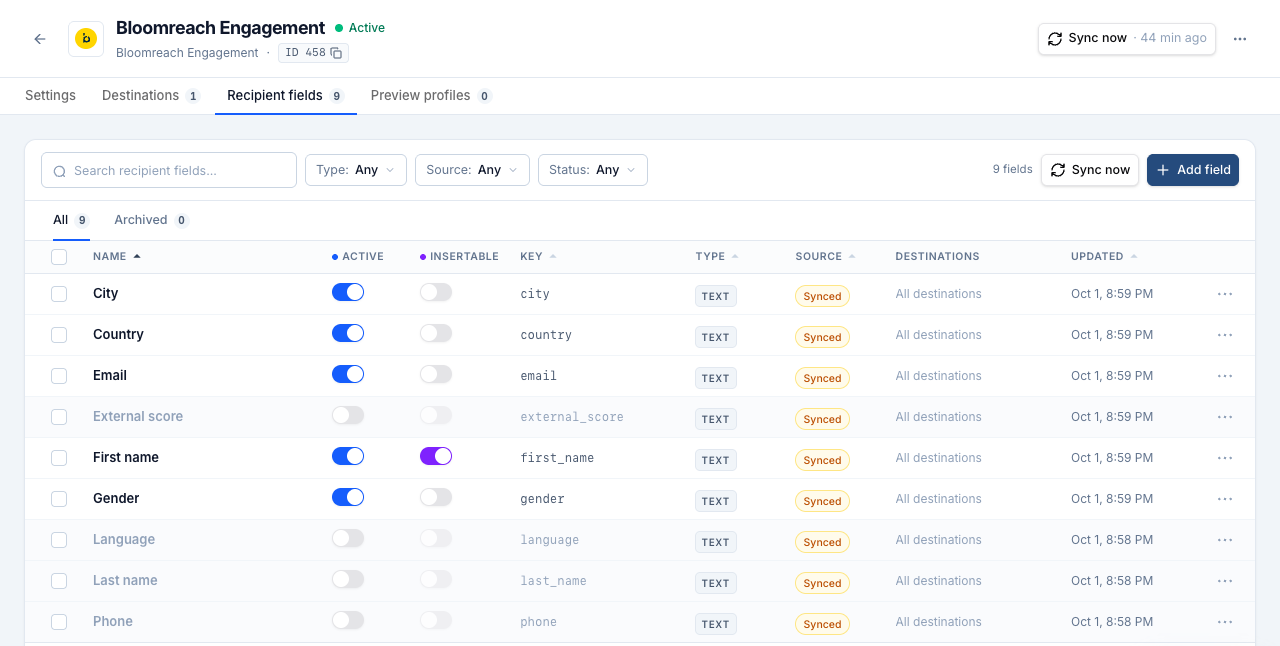Open row actions menu for External score

pos(1225,417)
